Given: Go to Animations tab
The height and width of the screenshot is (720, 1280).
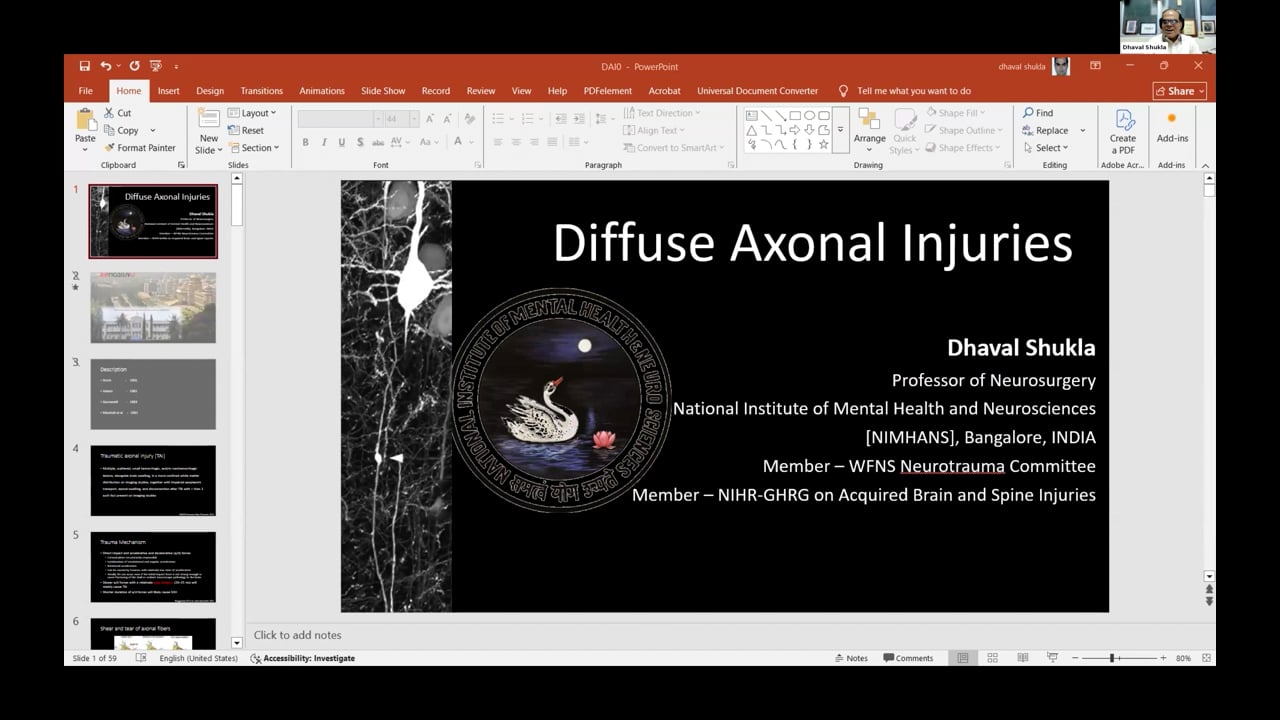Looking at the screenshot, I should coord(322,91).
